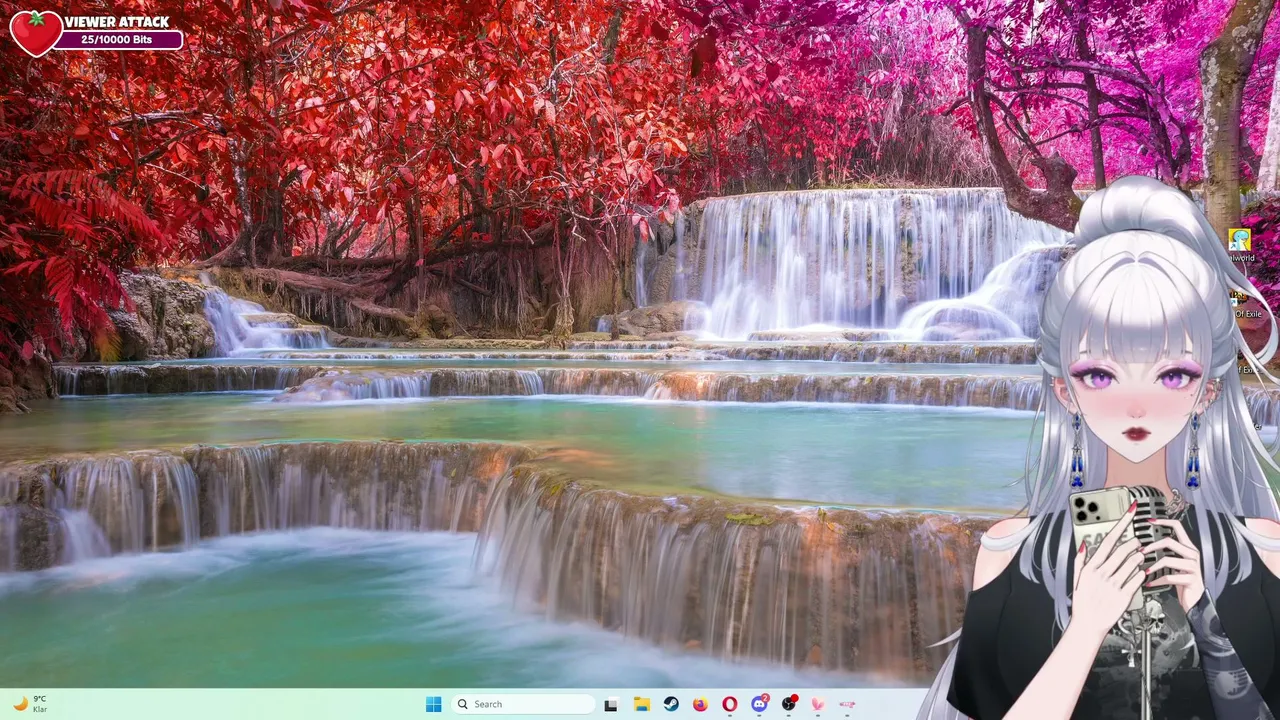Click the Viewer Attack bits progress bar
Image resolution: width=1280 pixels, height=720 pixels.
coord(118,40)
